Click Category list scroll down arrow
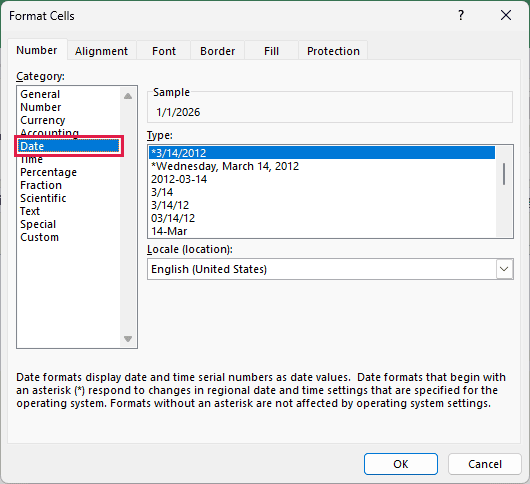 pos(128,339)
